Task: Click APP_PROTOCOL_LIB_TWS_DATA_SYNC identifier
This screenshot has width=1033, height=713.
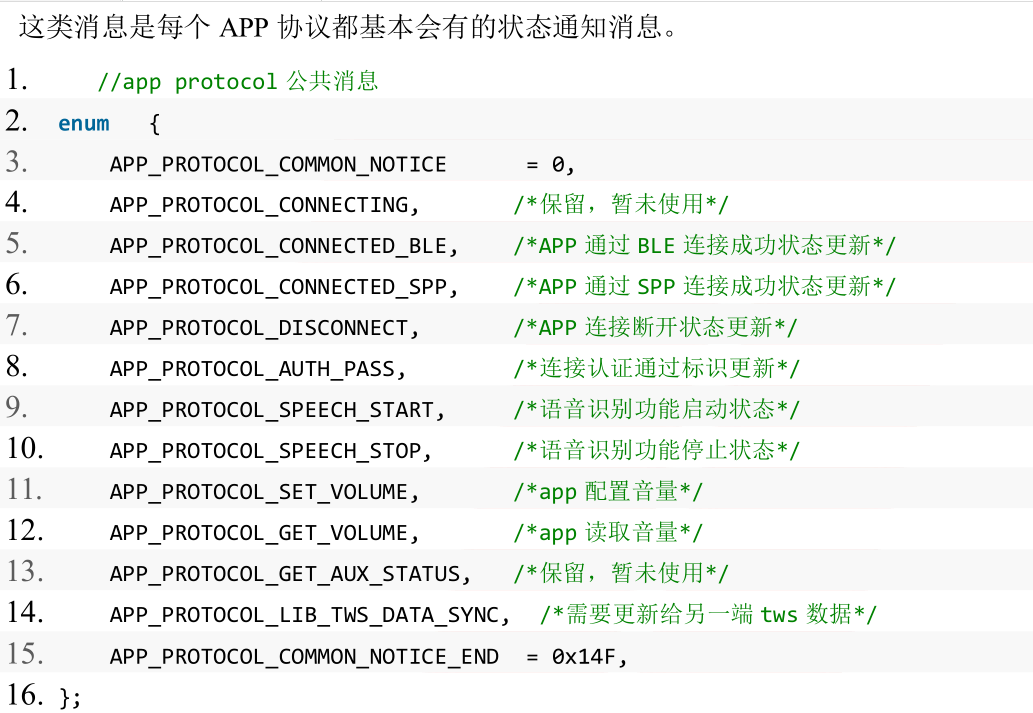Action: pyautogui.click(x=304, y=615)
